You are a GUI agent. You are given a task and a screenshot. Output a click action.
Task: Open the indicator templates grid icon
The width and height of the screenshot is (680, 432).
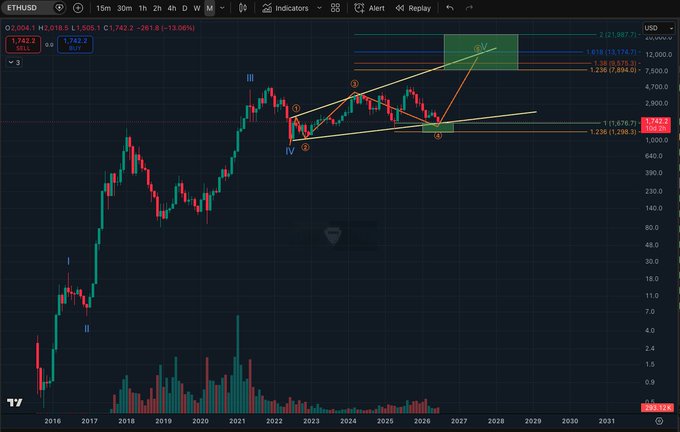(335, 8)
